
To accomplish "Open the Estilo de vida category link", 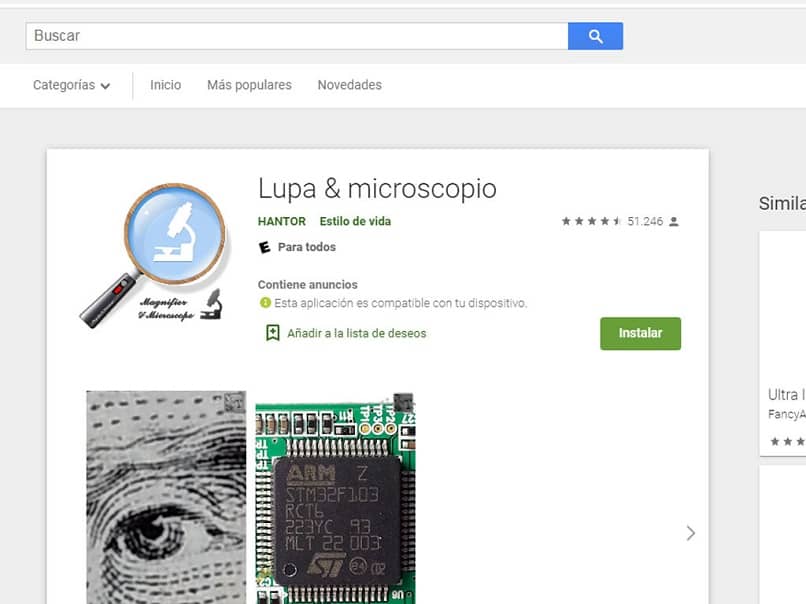I will [355, 222].
